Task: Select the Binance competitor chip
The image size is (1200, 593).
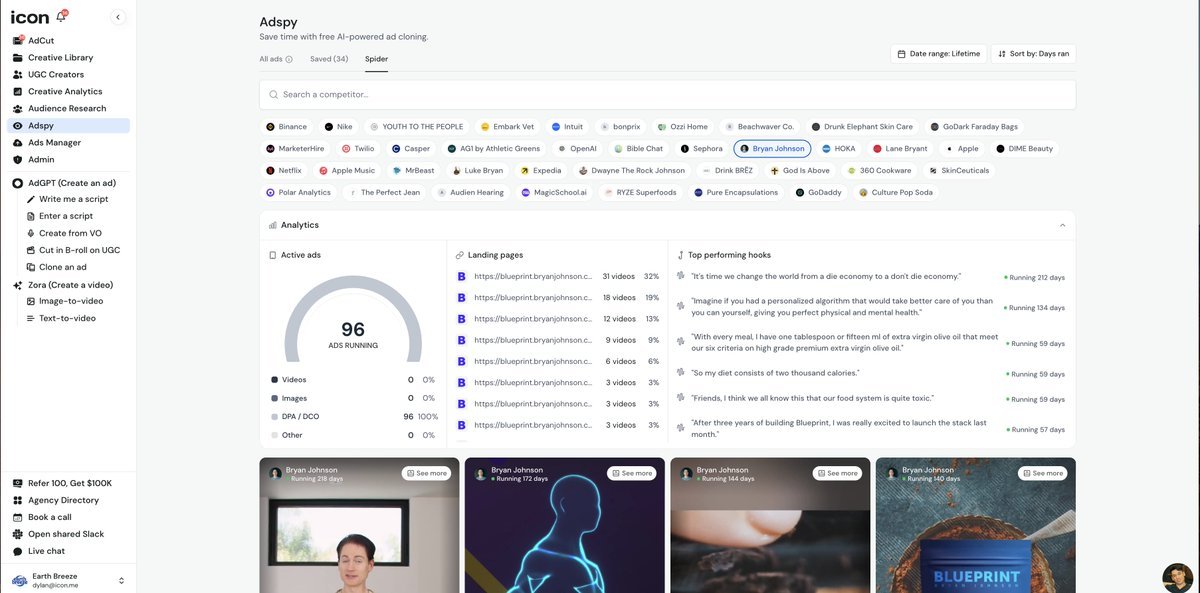Action: pyautogui.click(x=286, y=127)
